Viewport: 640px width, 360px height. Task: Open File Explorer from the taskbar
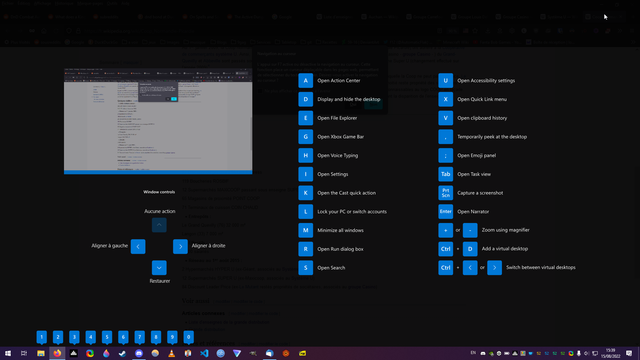tap(41, 353)
